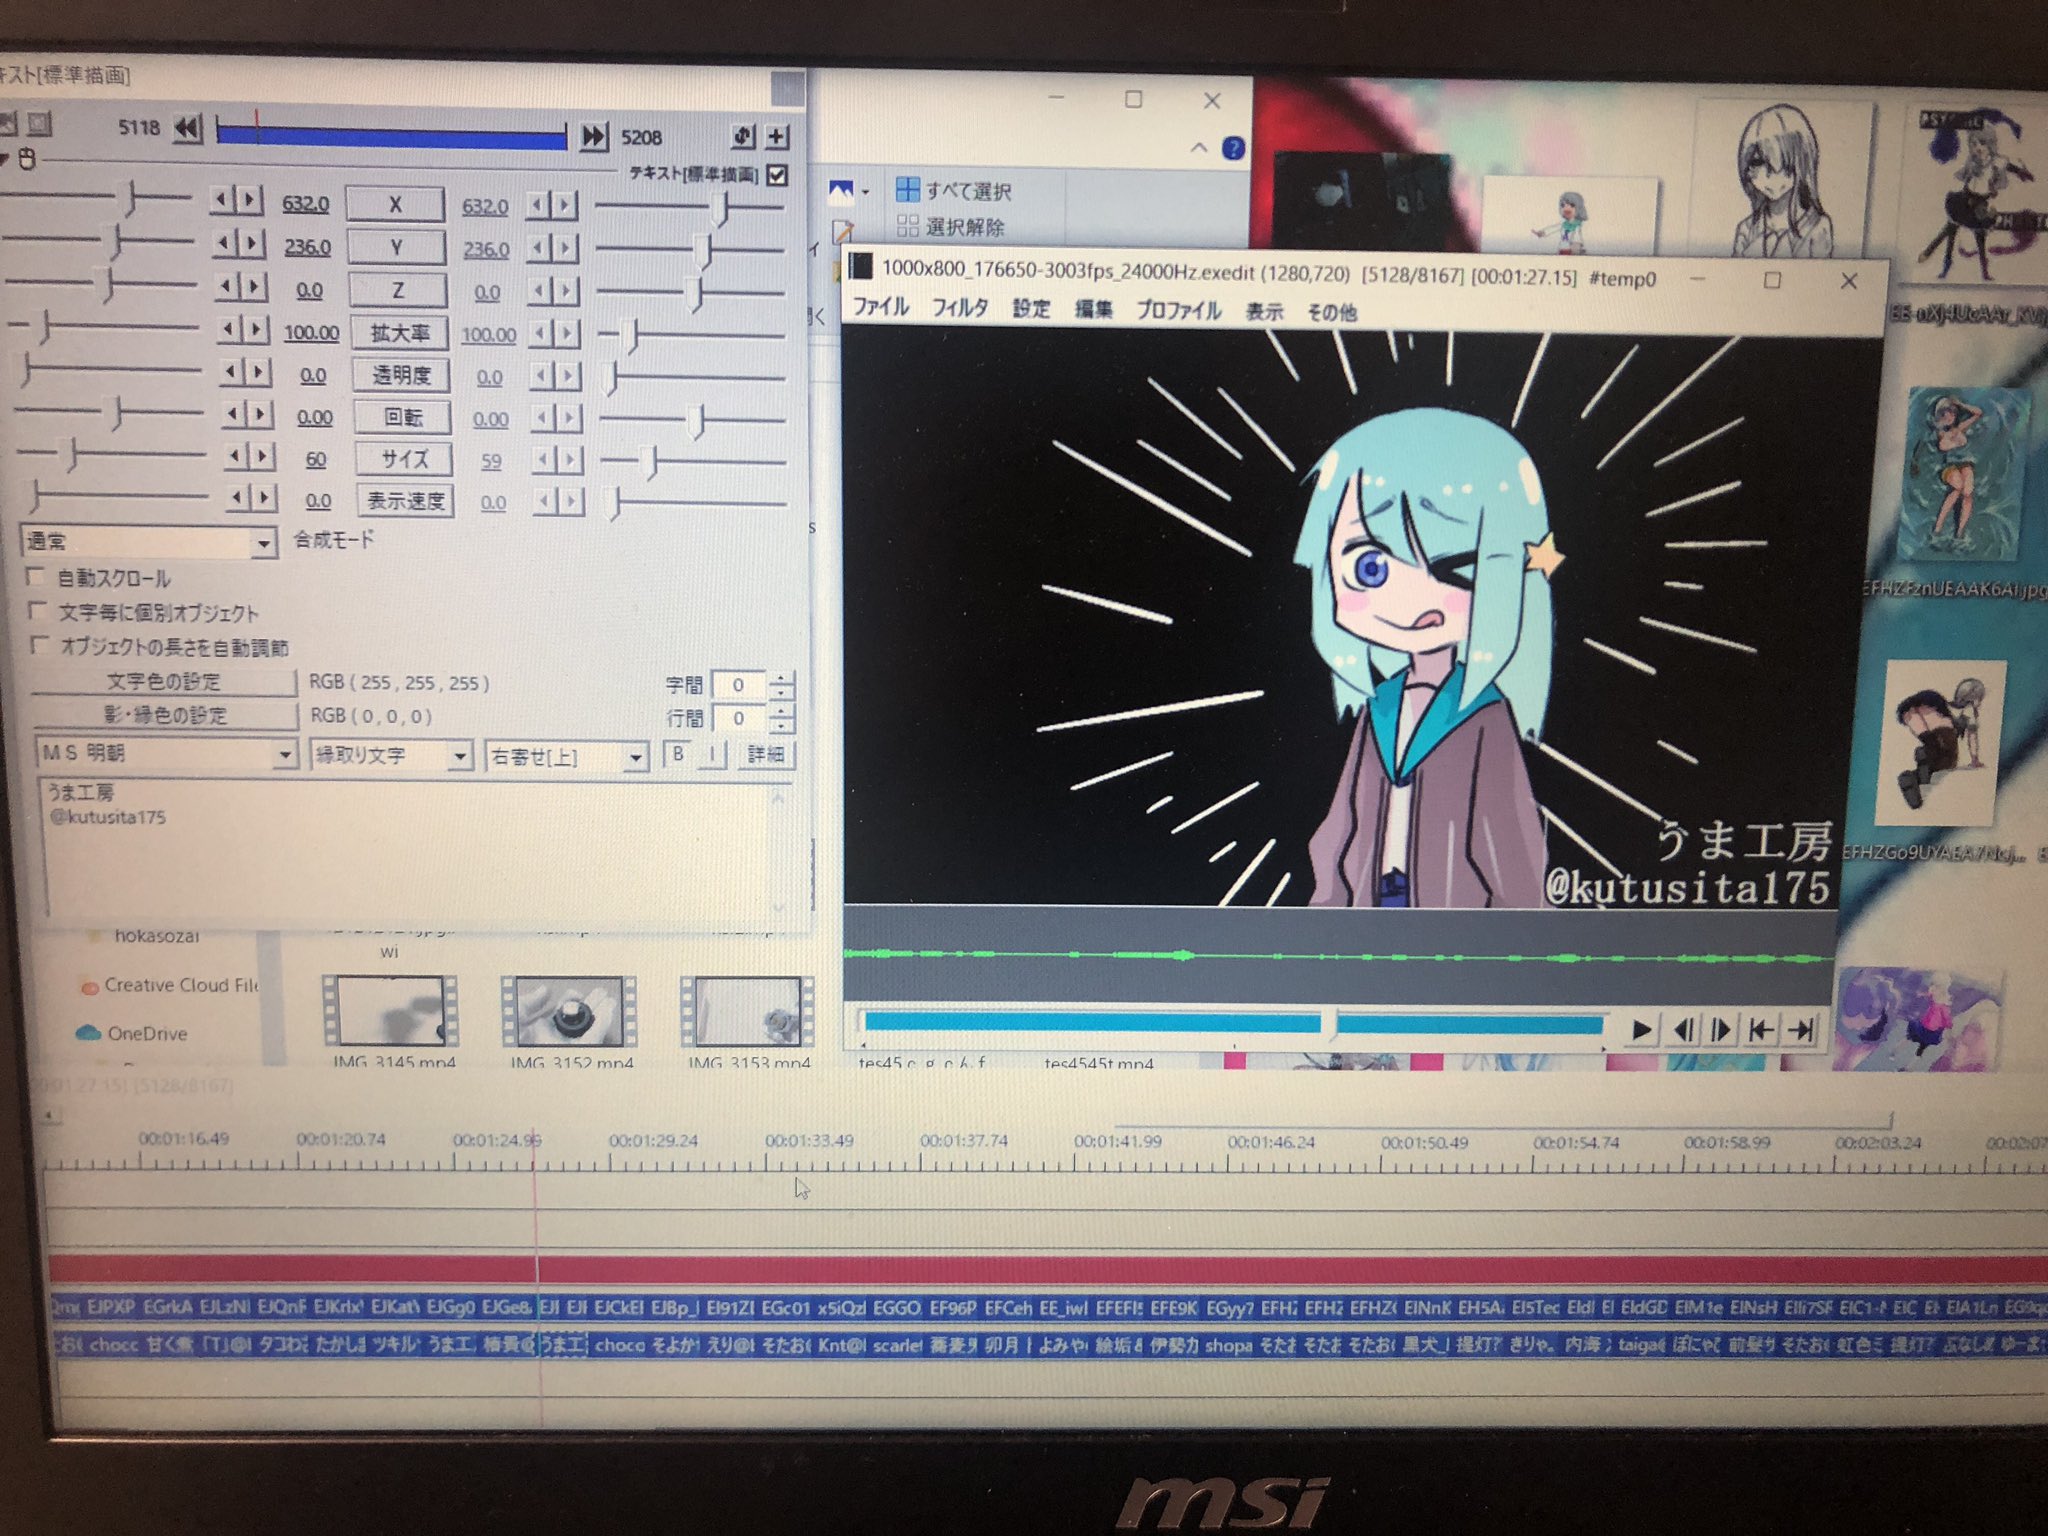This screenshot has height=1536, width=2048.
Task: Click the 拡大率 button
Action: [x=399, y=333]
